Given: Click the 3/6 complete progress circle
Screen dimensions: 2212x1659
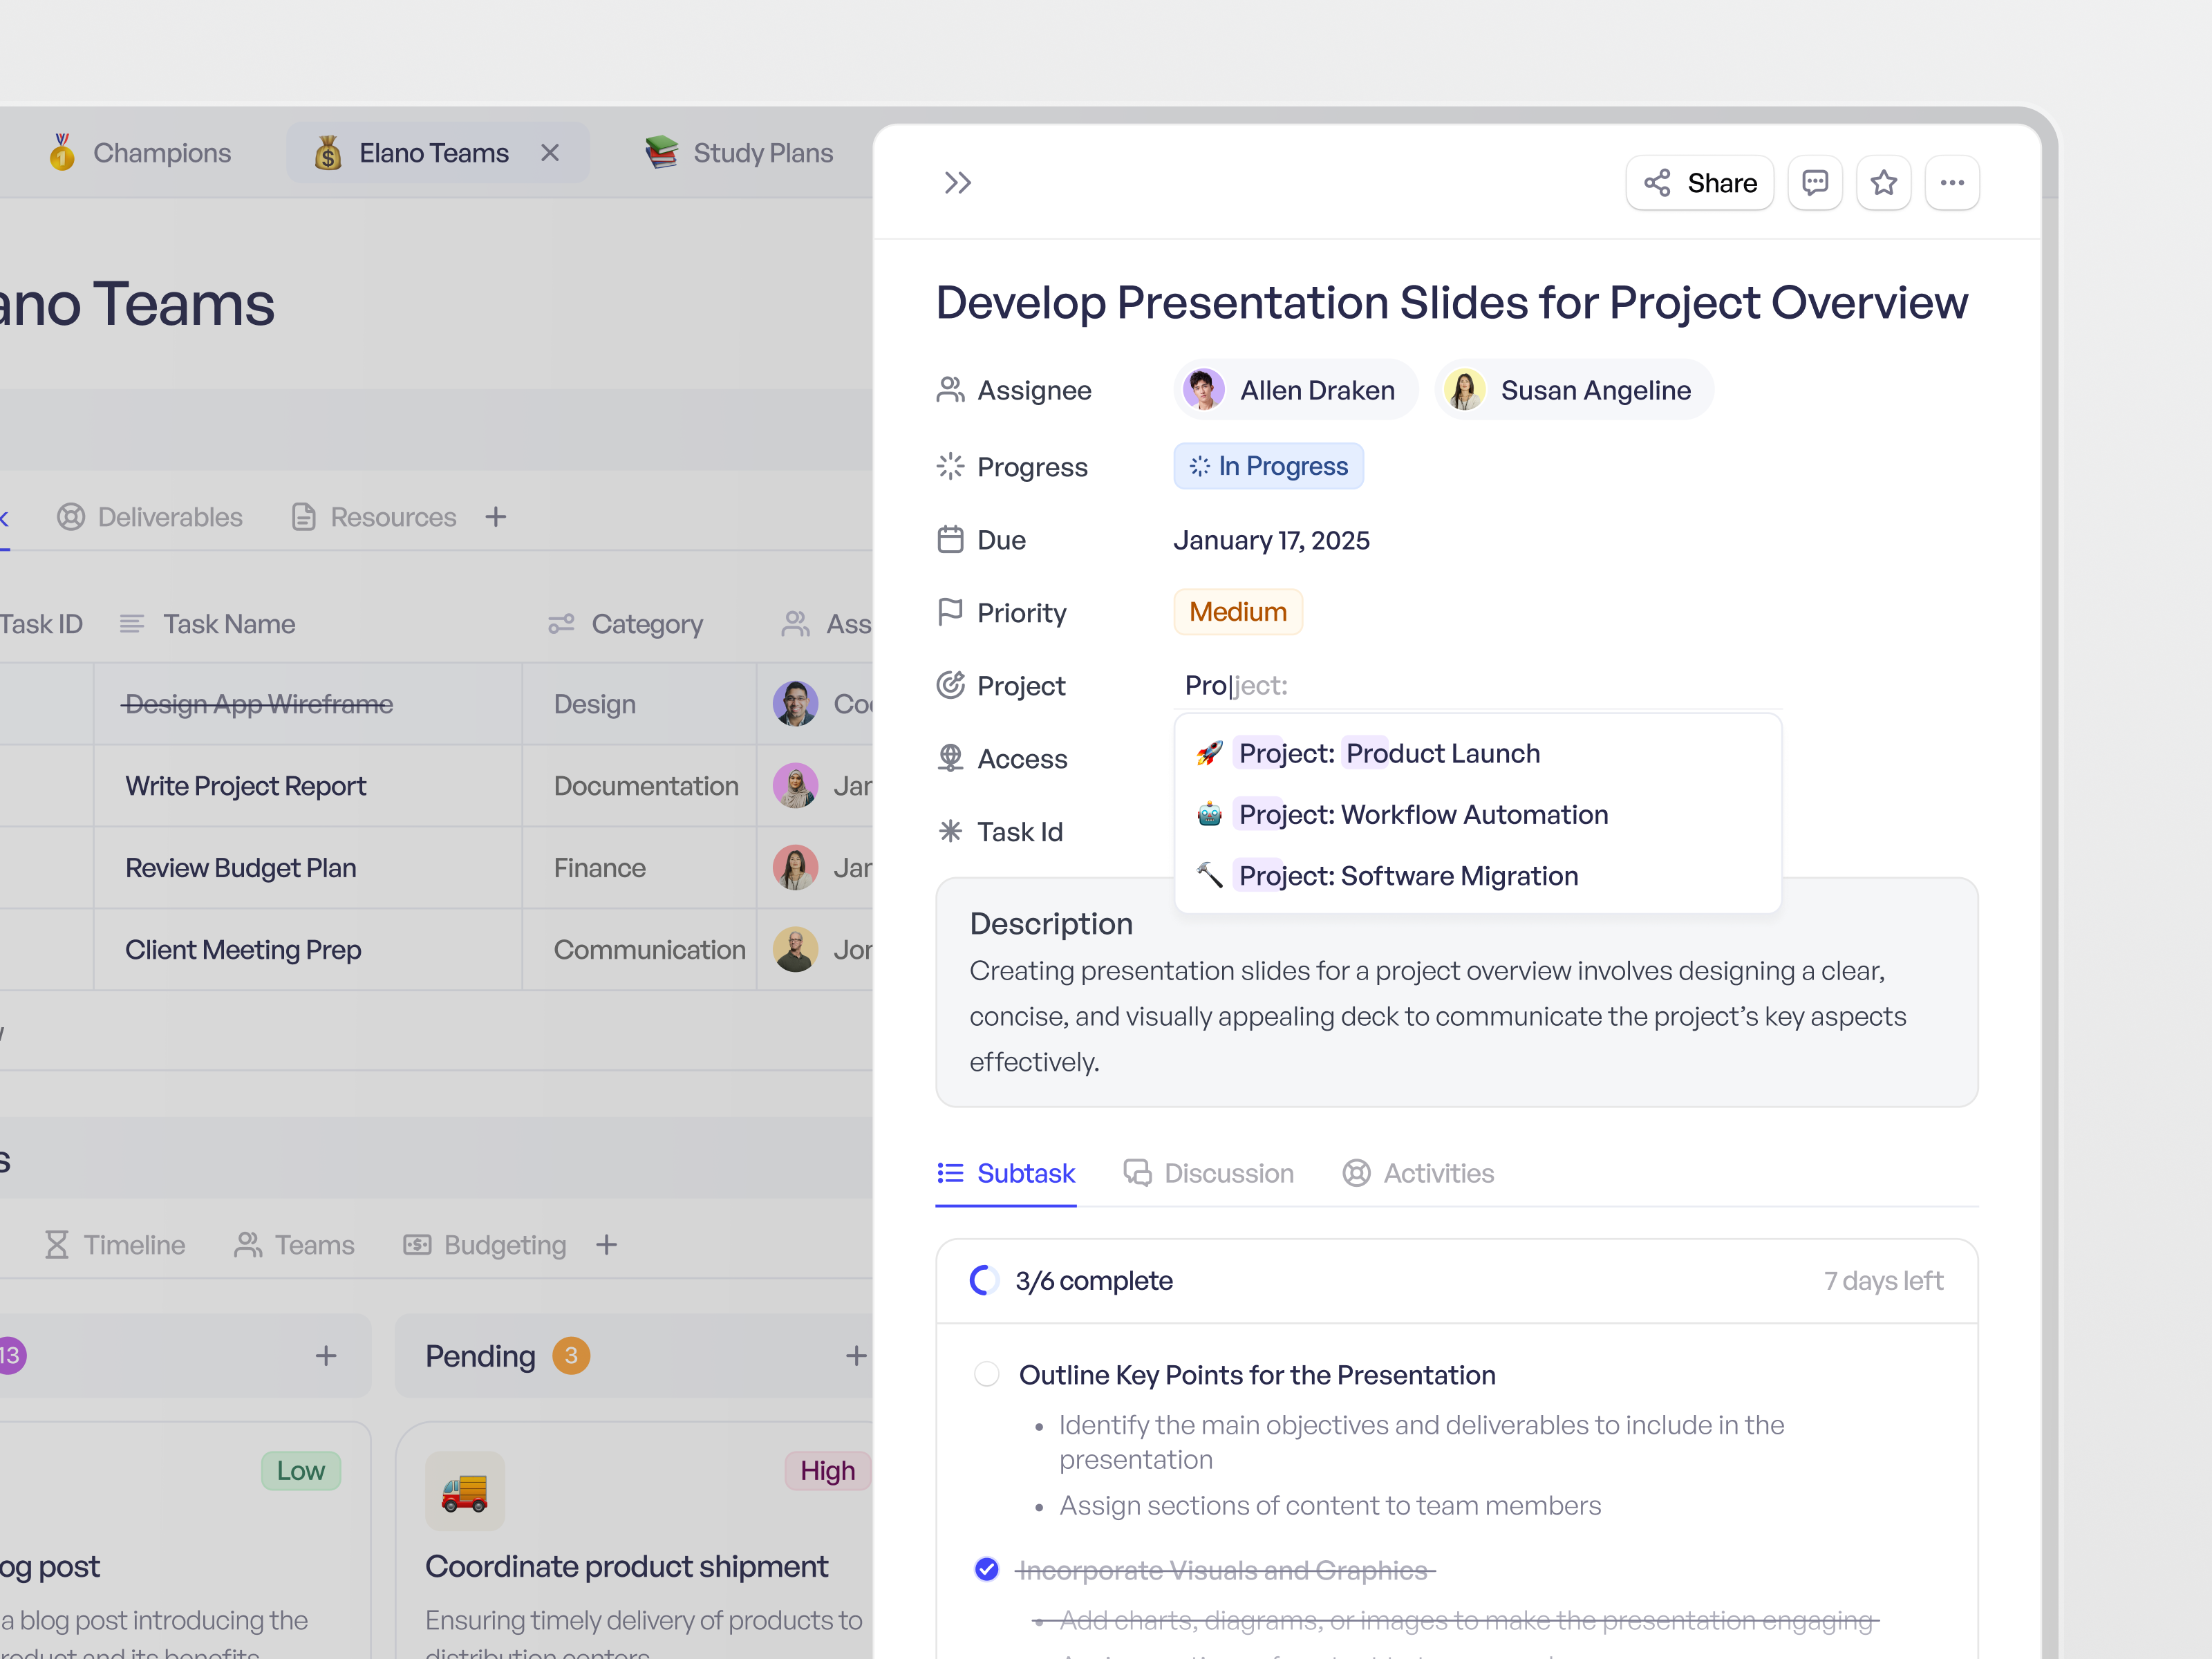Looking at the screenshot, I should pyautogui.click(x=984, y=1280).
